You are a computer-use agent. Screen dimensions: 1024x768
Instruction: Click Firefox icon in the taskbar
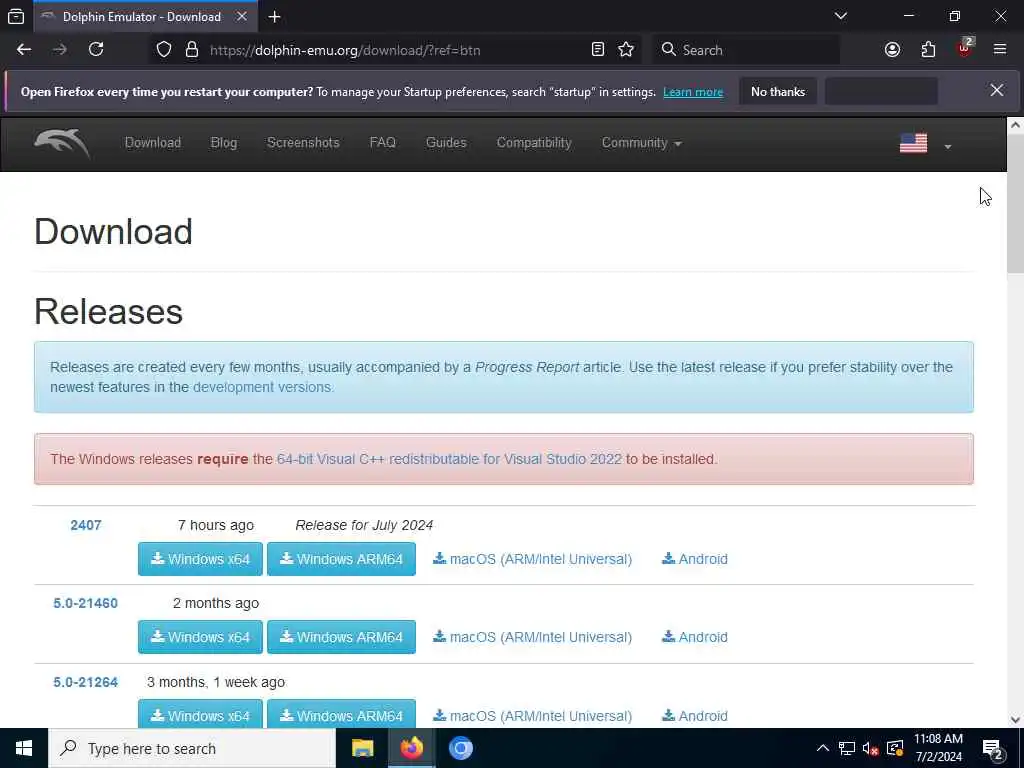point(411,748)
